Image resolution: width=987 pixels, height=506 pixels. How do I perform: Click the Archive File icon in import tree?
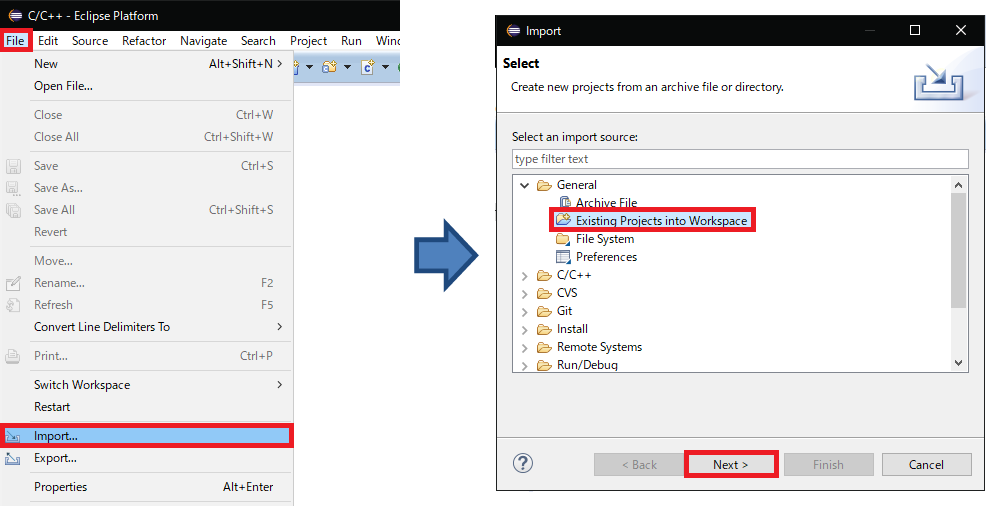(x=565, y=203)
